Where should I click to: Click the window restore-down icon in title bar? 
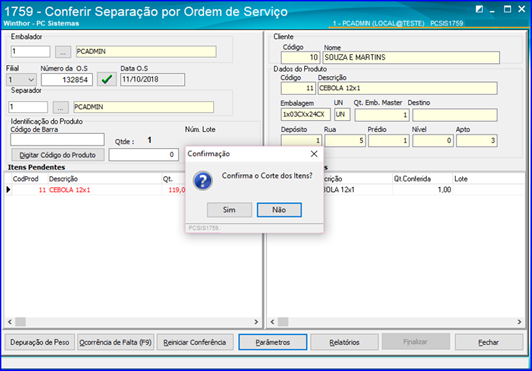[x=479, y=10]
